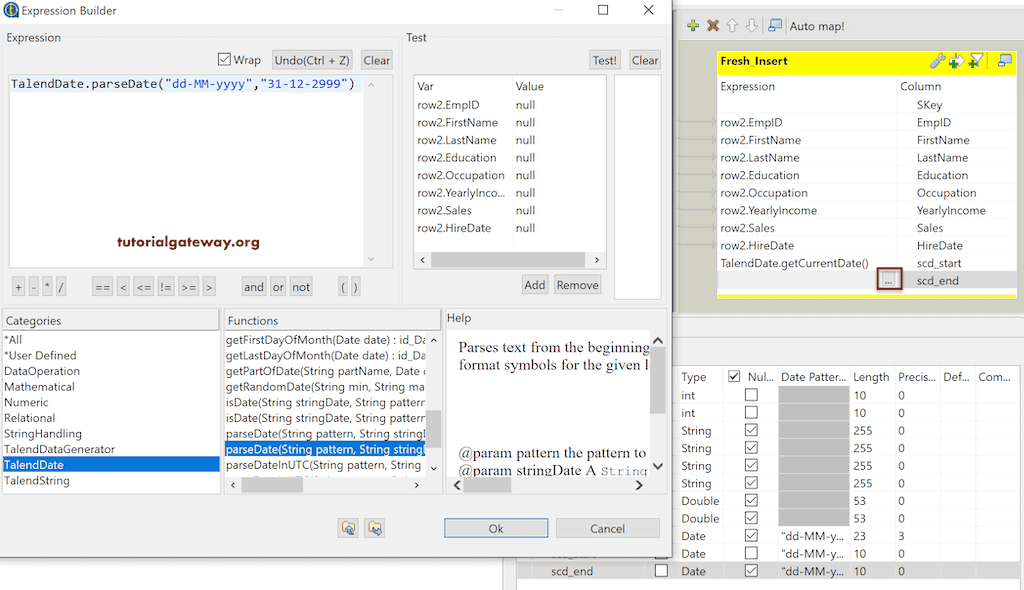This screenshot has width=1024, height=590.
Task: Uncheck the Wrap option in the Expression area
Action: (x=223, y=58)
